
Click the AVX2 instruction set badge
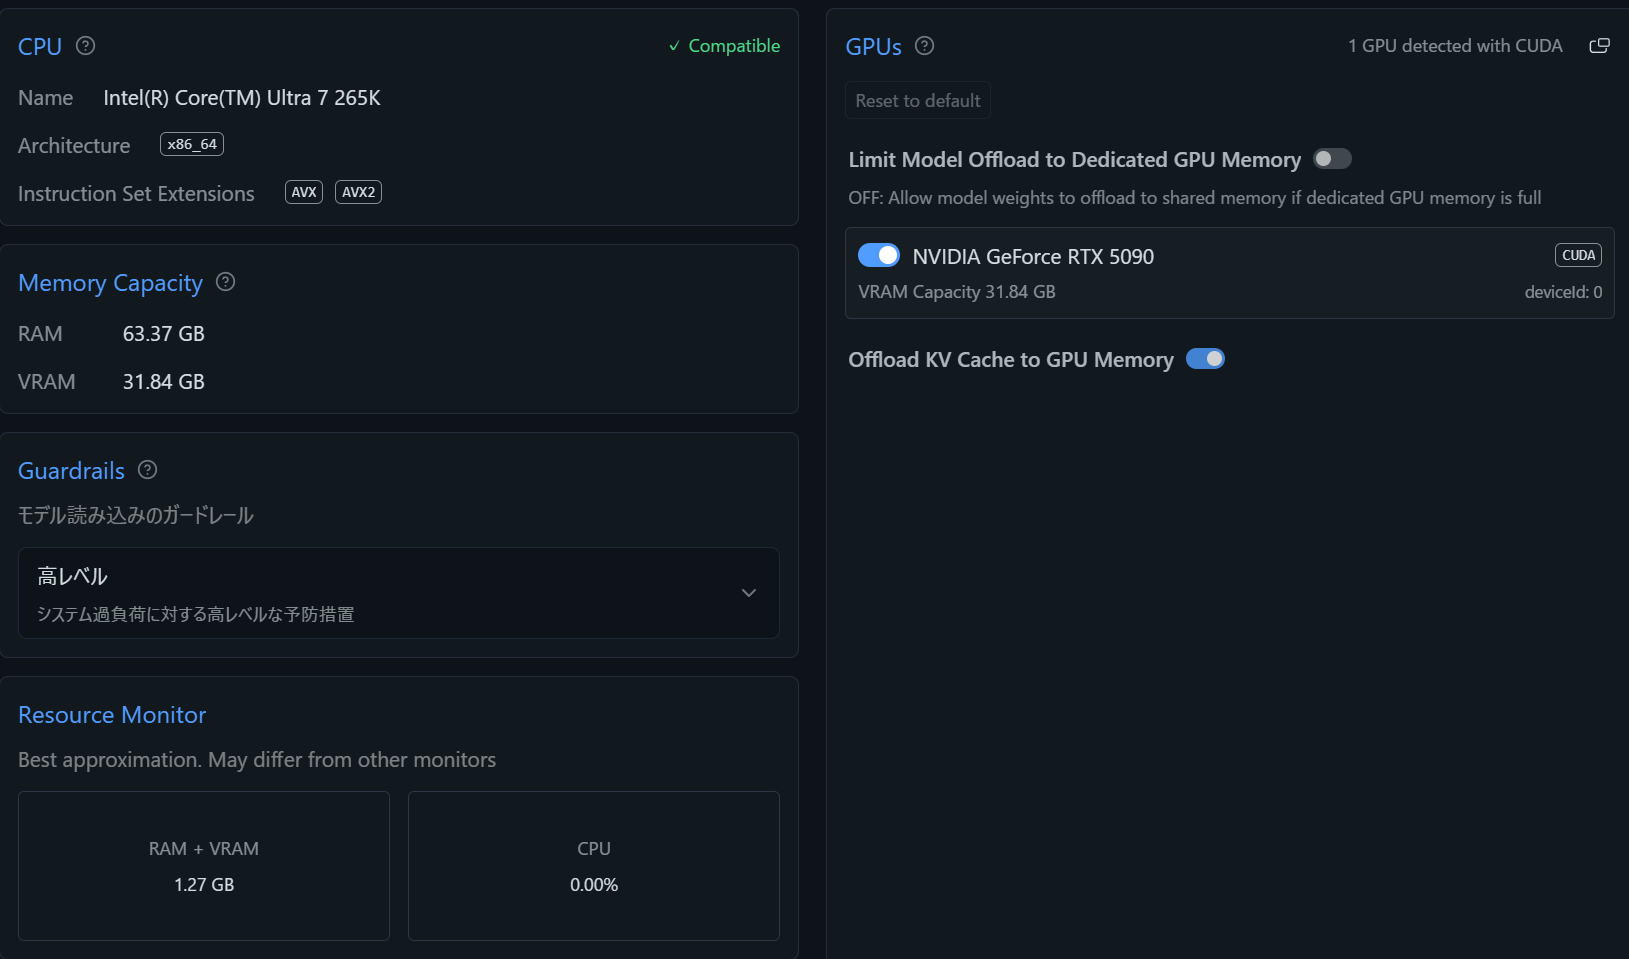(358, 192)
